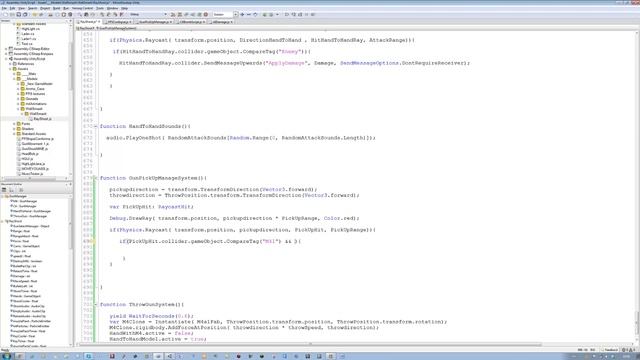This screenshot has width=640, height=360.
Task: Expand the Assembly-CSharp-Editor project node
Action: tap(6, 49)
